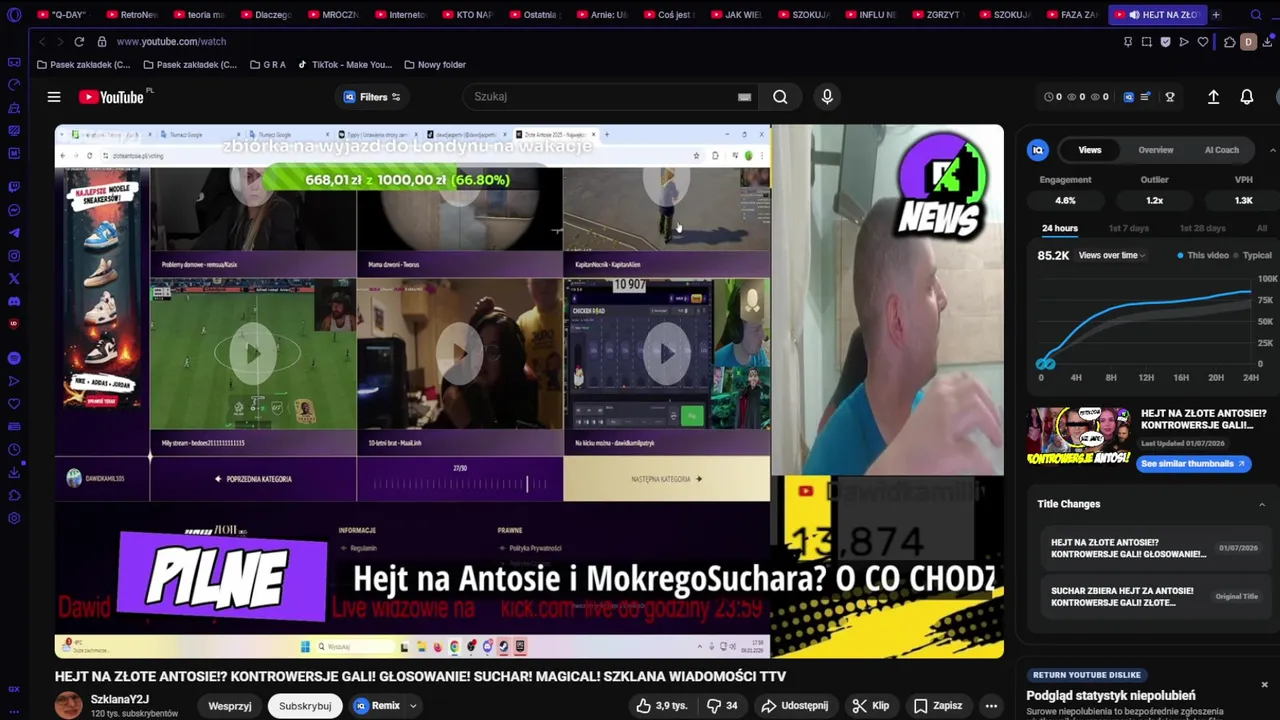Open the SzklanaY2J channel name link
Image resolution: width=1280 pixels, height=720 pixels.
119,700
